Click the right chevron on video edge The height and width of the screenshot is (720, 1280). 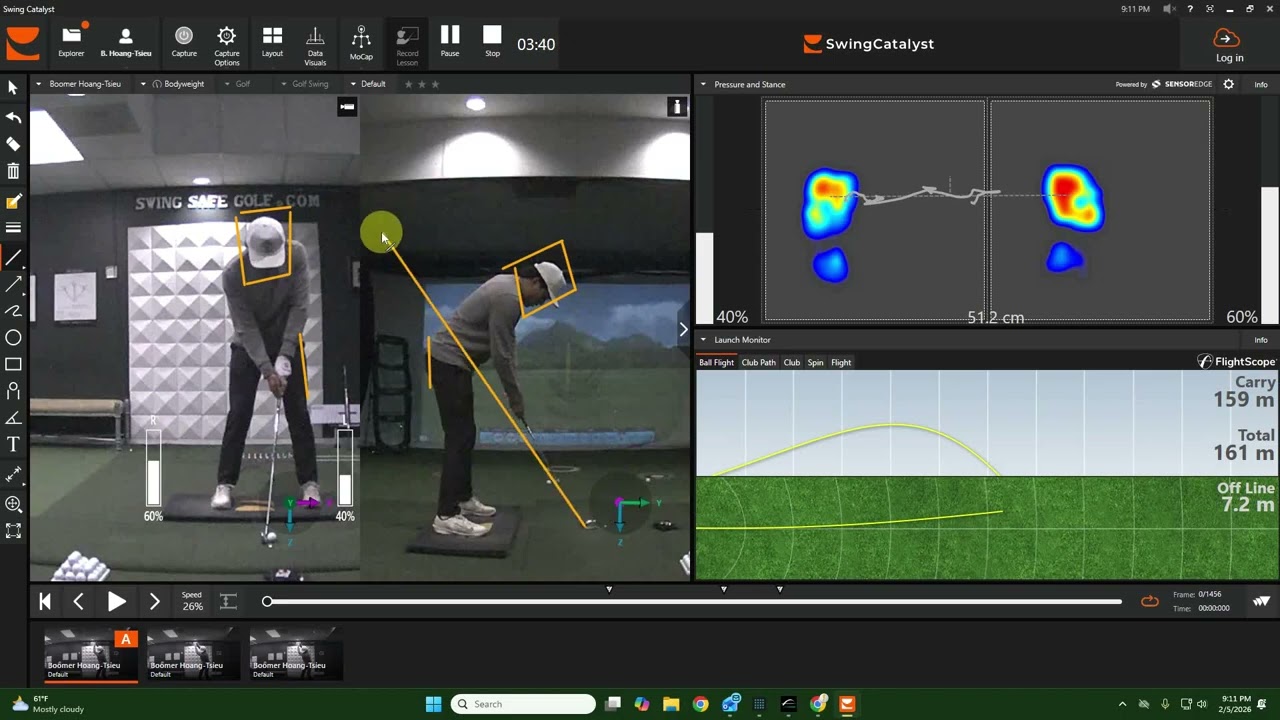pyautogui.click(x=683, y=329)
